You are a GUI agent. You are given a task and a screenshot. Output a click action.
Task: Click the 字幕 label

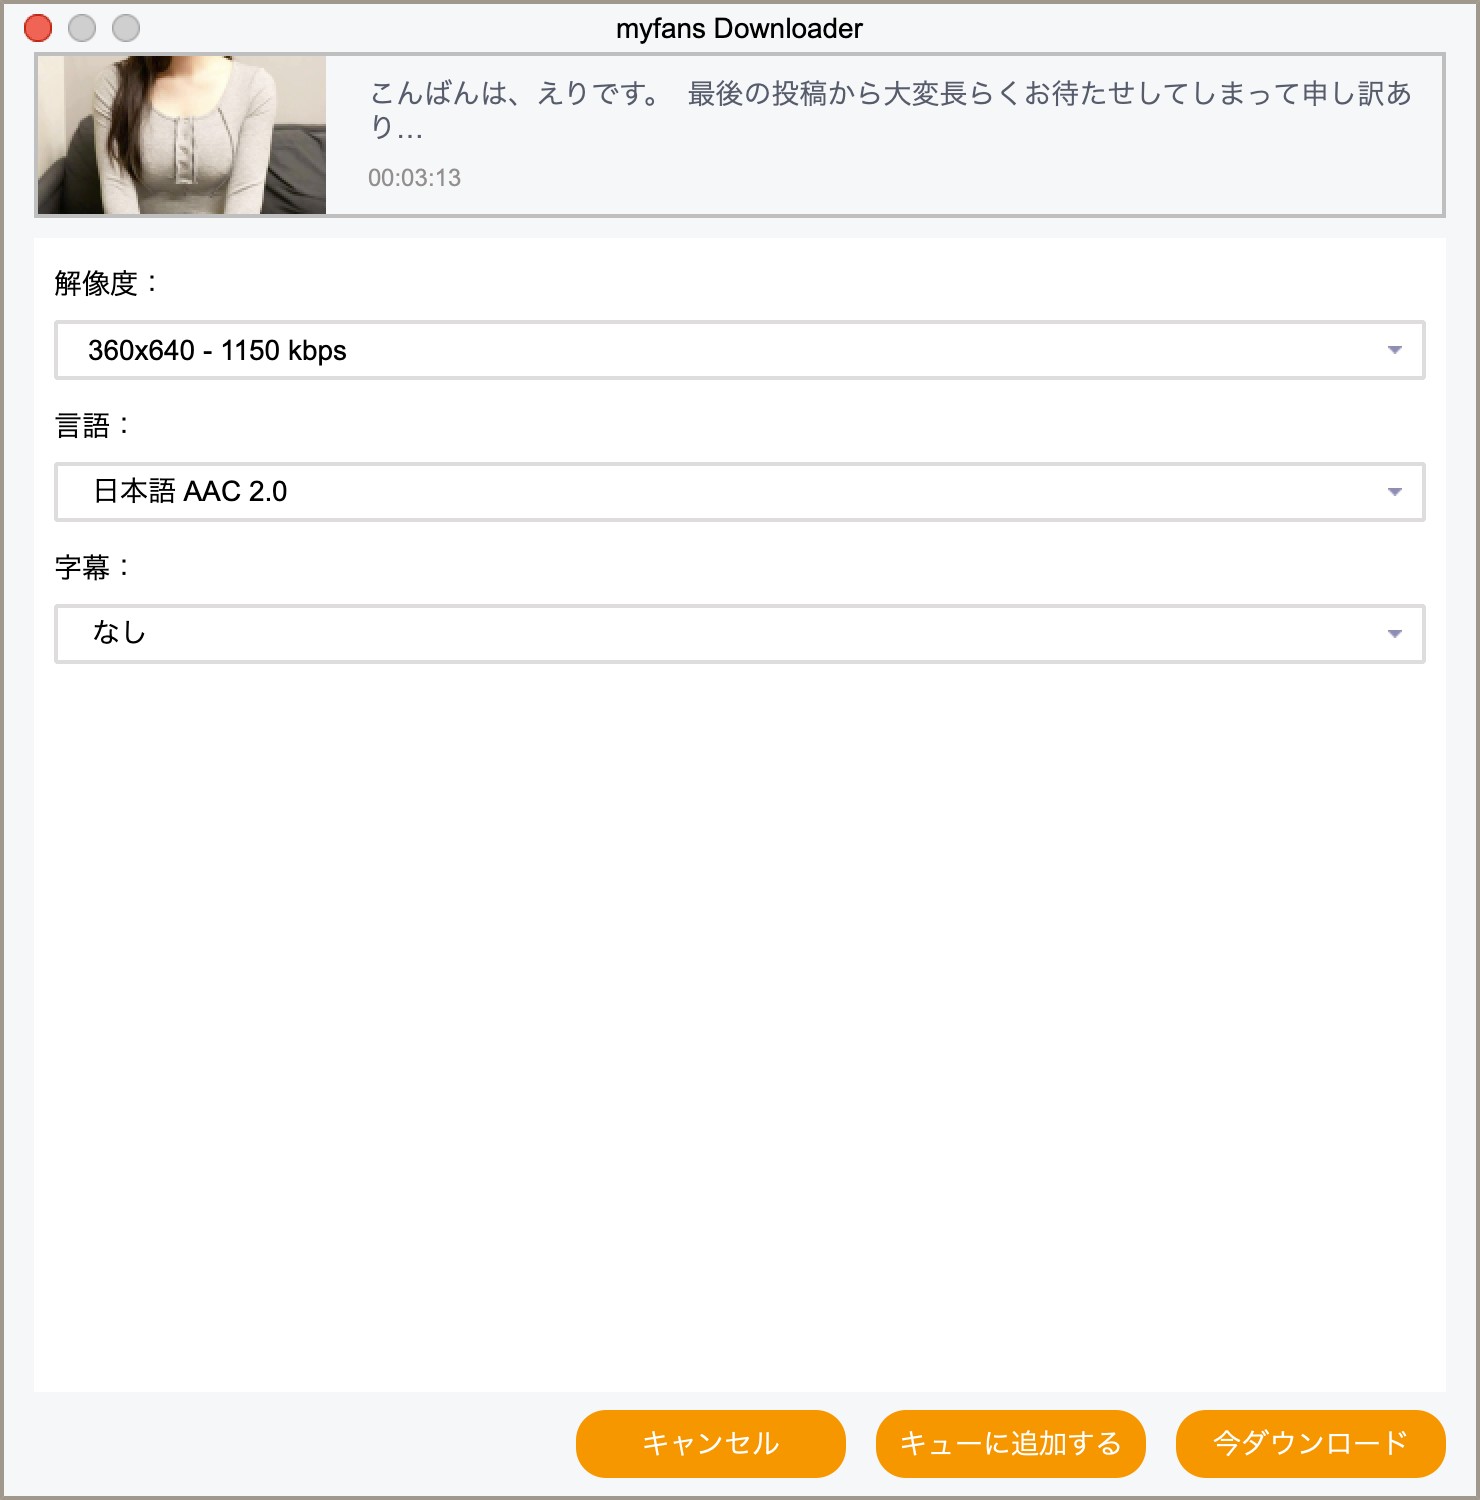93,568
